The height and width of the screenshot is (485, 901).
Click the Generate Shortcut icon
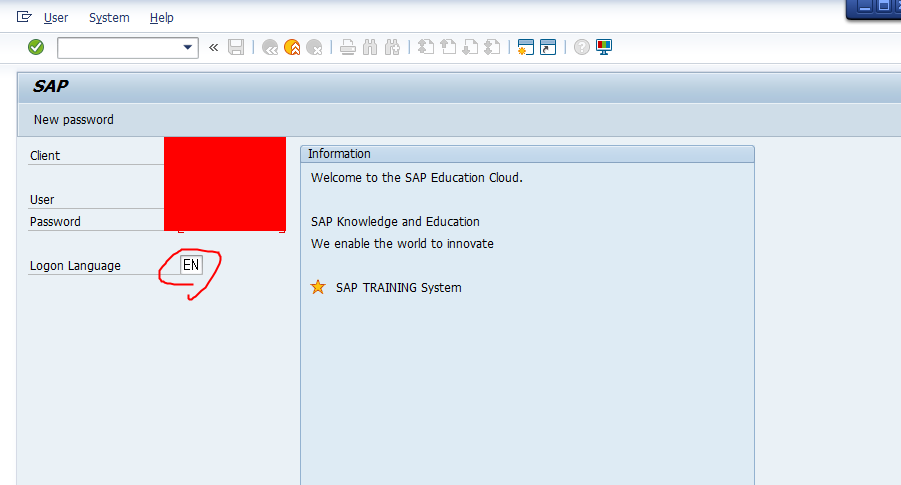(x=548, y=47)
